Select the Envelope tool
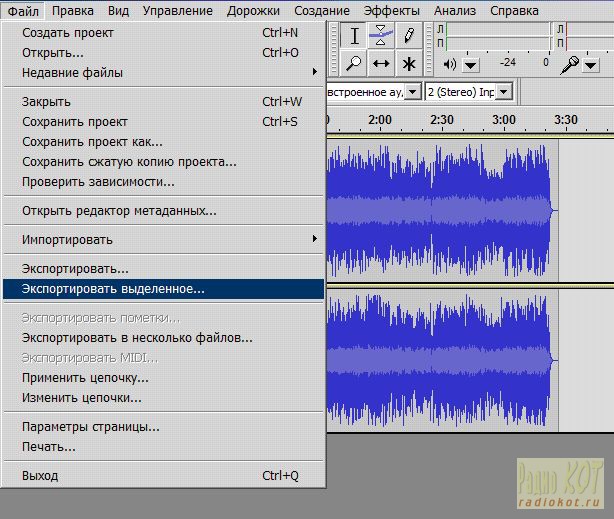 pos(381,36)
